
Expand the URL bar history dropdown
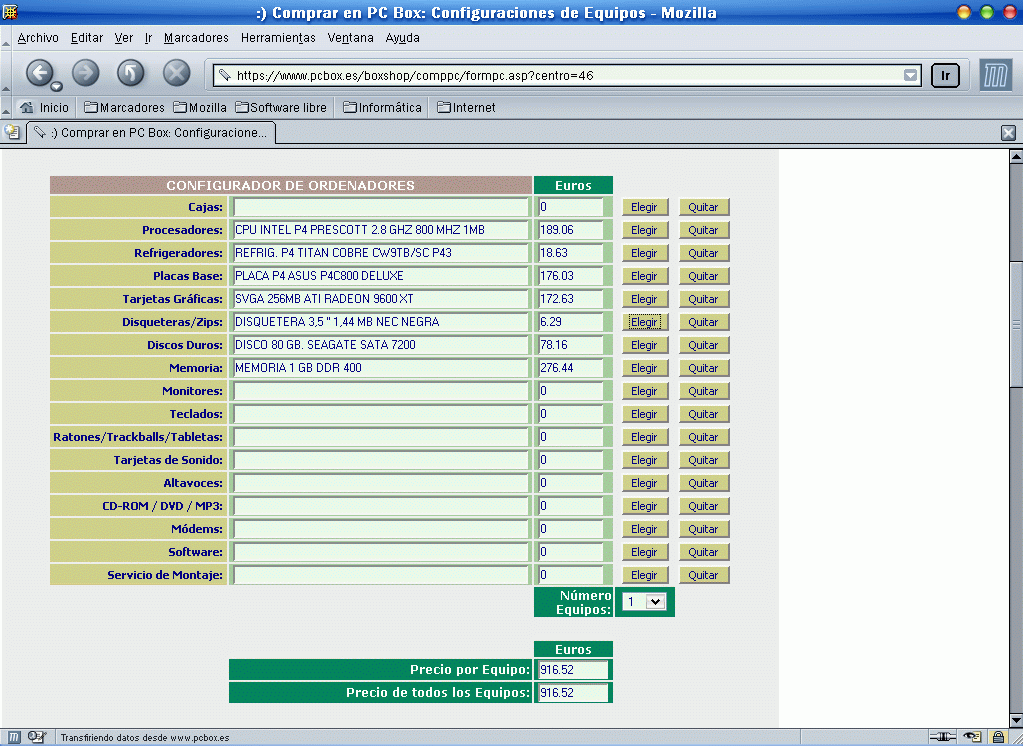click(x=911, y=76)
